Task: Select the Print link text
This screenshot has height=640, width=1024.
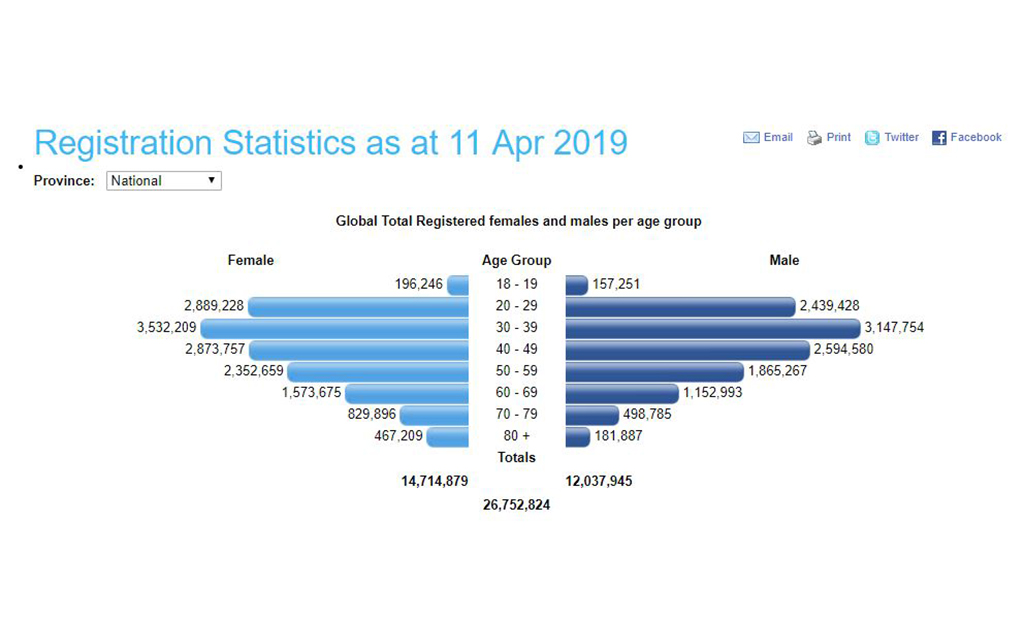Action: [x=839, y=137]
